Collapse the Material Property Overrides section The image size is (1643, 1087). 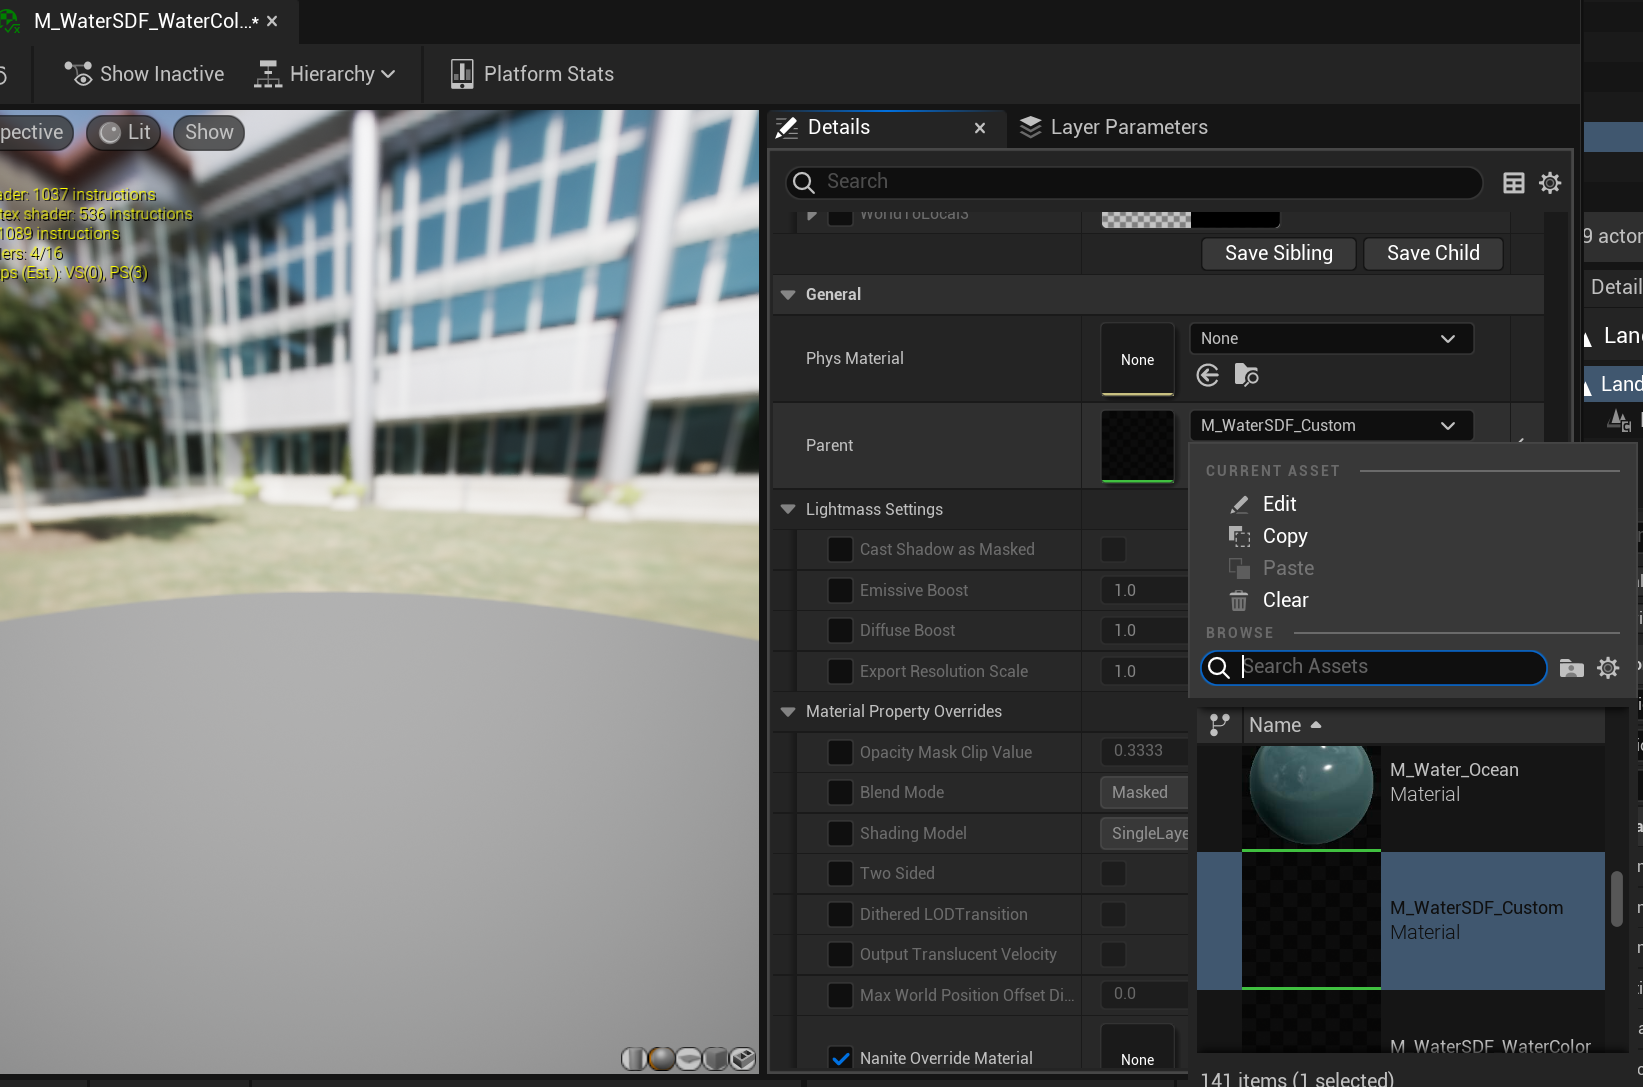click(788, 711)
